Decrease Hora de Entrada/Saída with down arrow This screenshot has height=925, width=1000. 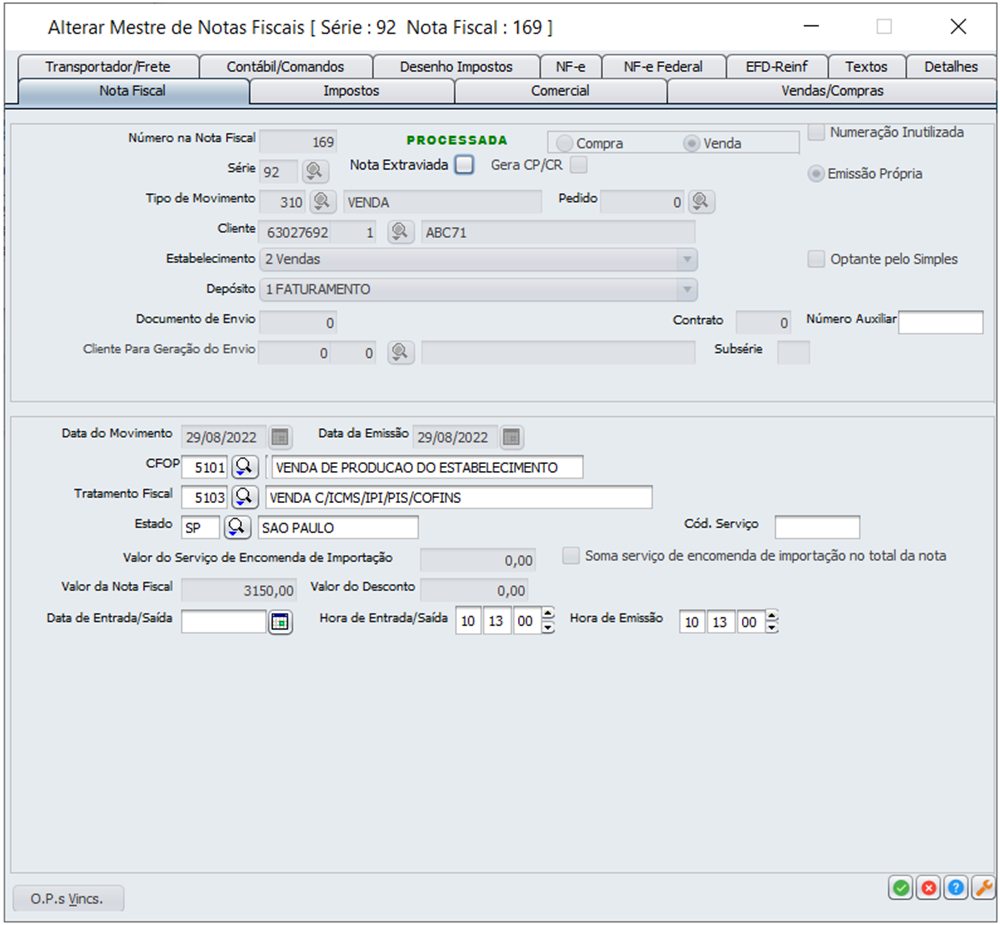(x=548, y=627)
